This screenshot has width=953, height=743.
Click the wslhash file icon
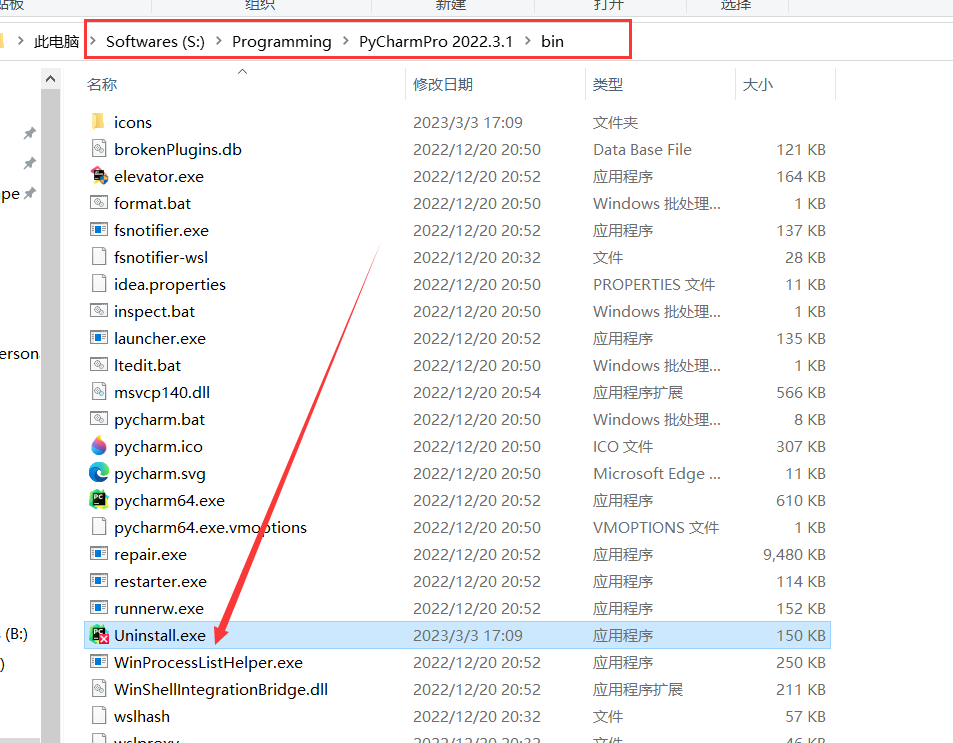point(98,716)
